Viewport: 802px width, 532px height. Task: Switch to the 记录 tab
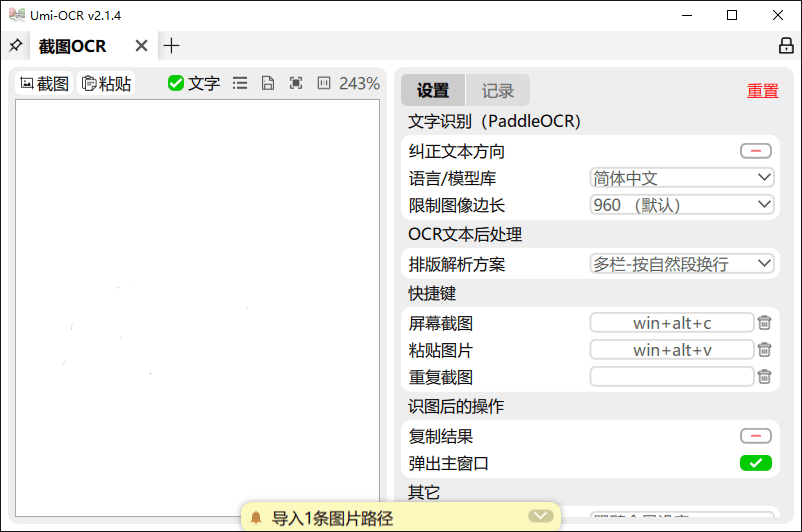(498, 90)
